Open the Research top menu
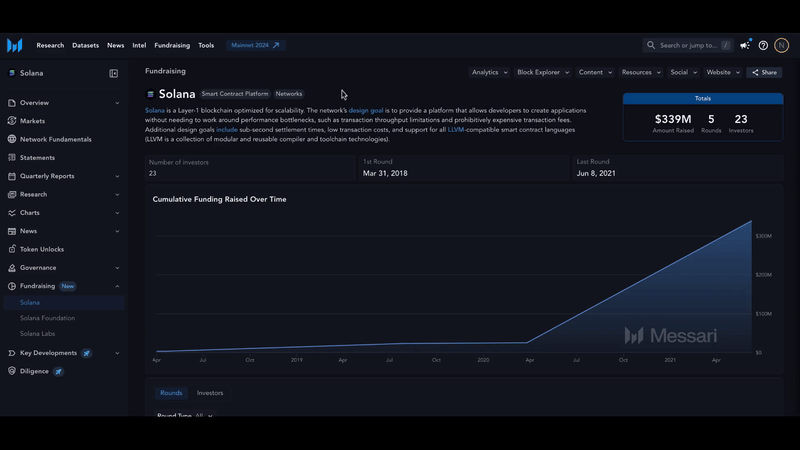The width and height of the screenshot is (800, 450). 50,45
